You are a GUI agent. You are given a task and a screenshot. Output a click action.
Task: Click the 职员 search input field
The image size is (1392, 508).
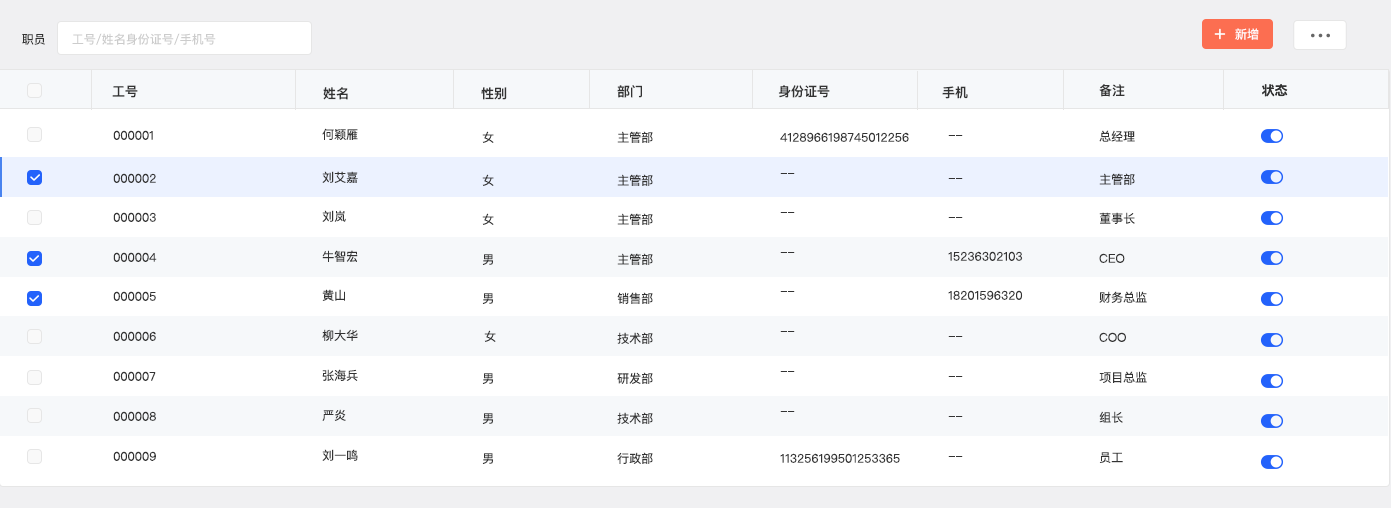coord(184,39)
